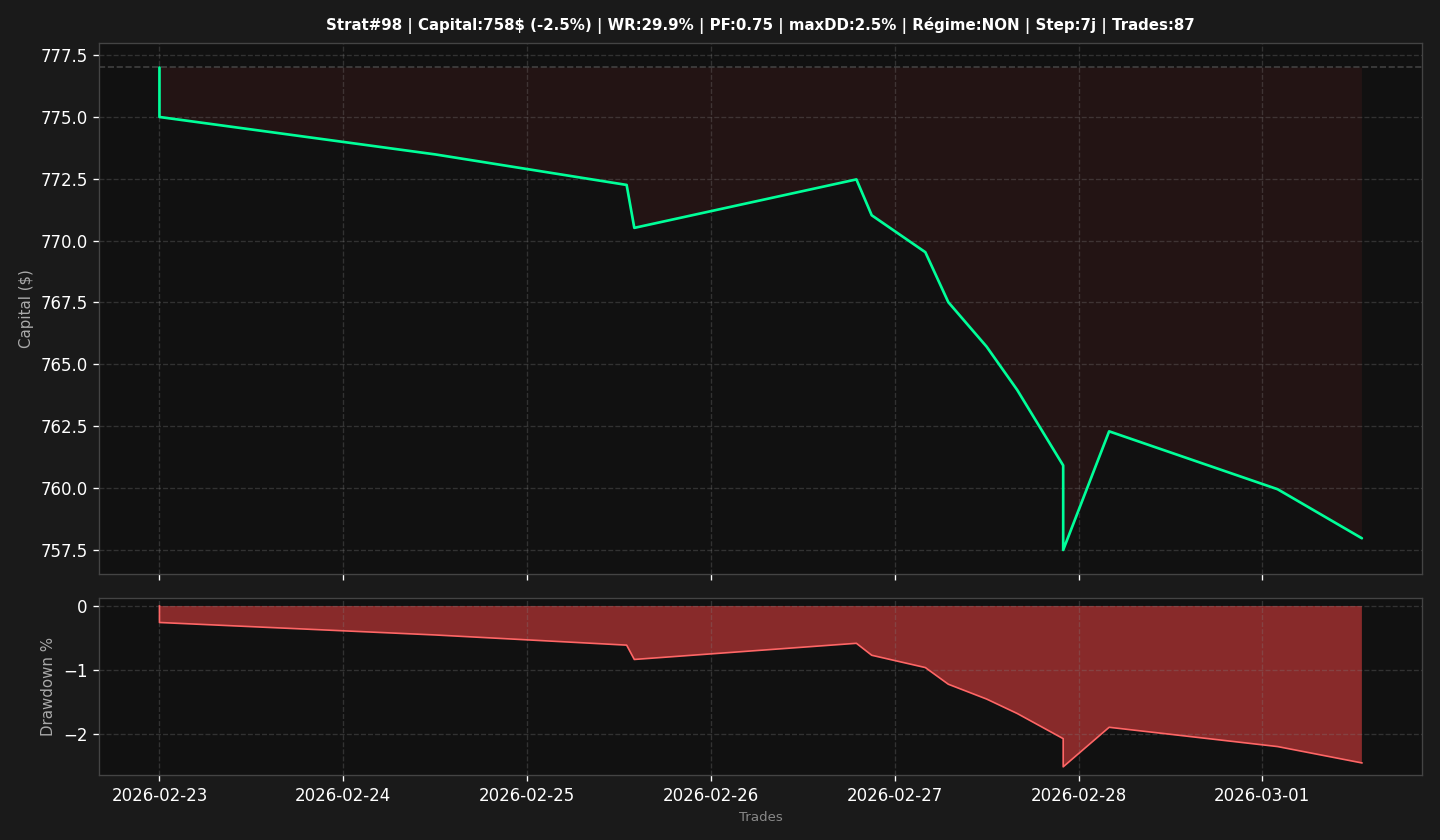The height and width of the screenshot is (840, 1440).
Task: Click the 'Capital ($)' y-axis label
Action: (26, 309)
